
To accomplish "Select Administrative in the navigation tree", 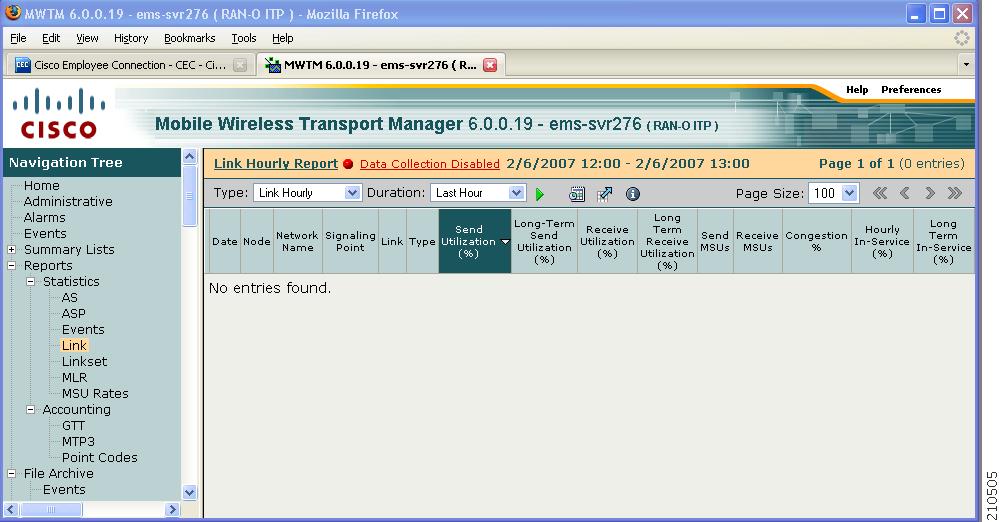I will tap(68, 201).
